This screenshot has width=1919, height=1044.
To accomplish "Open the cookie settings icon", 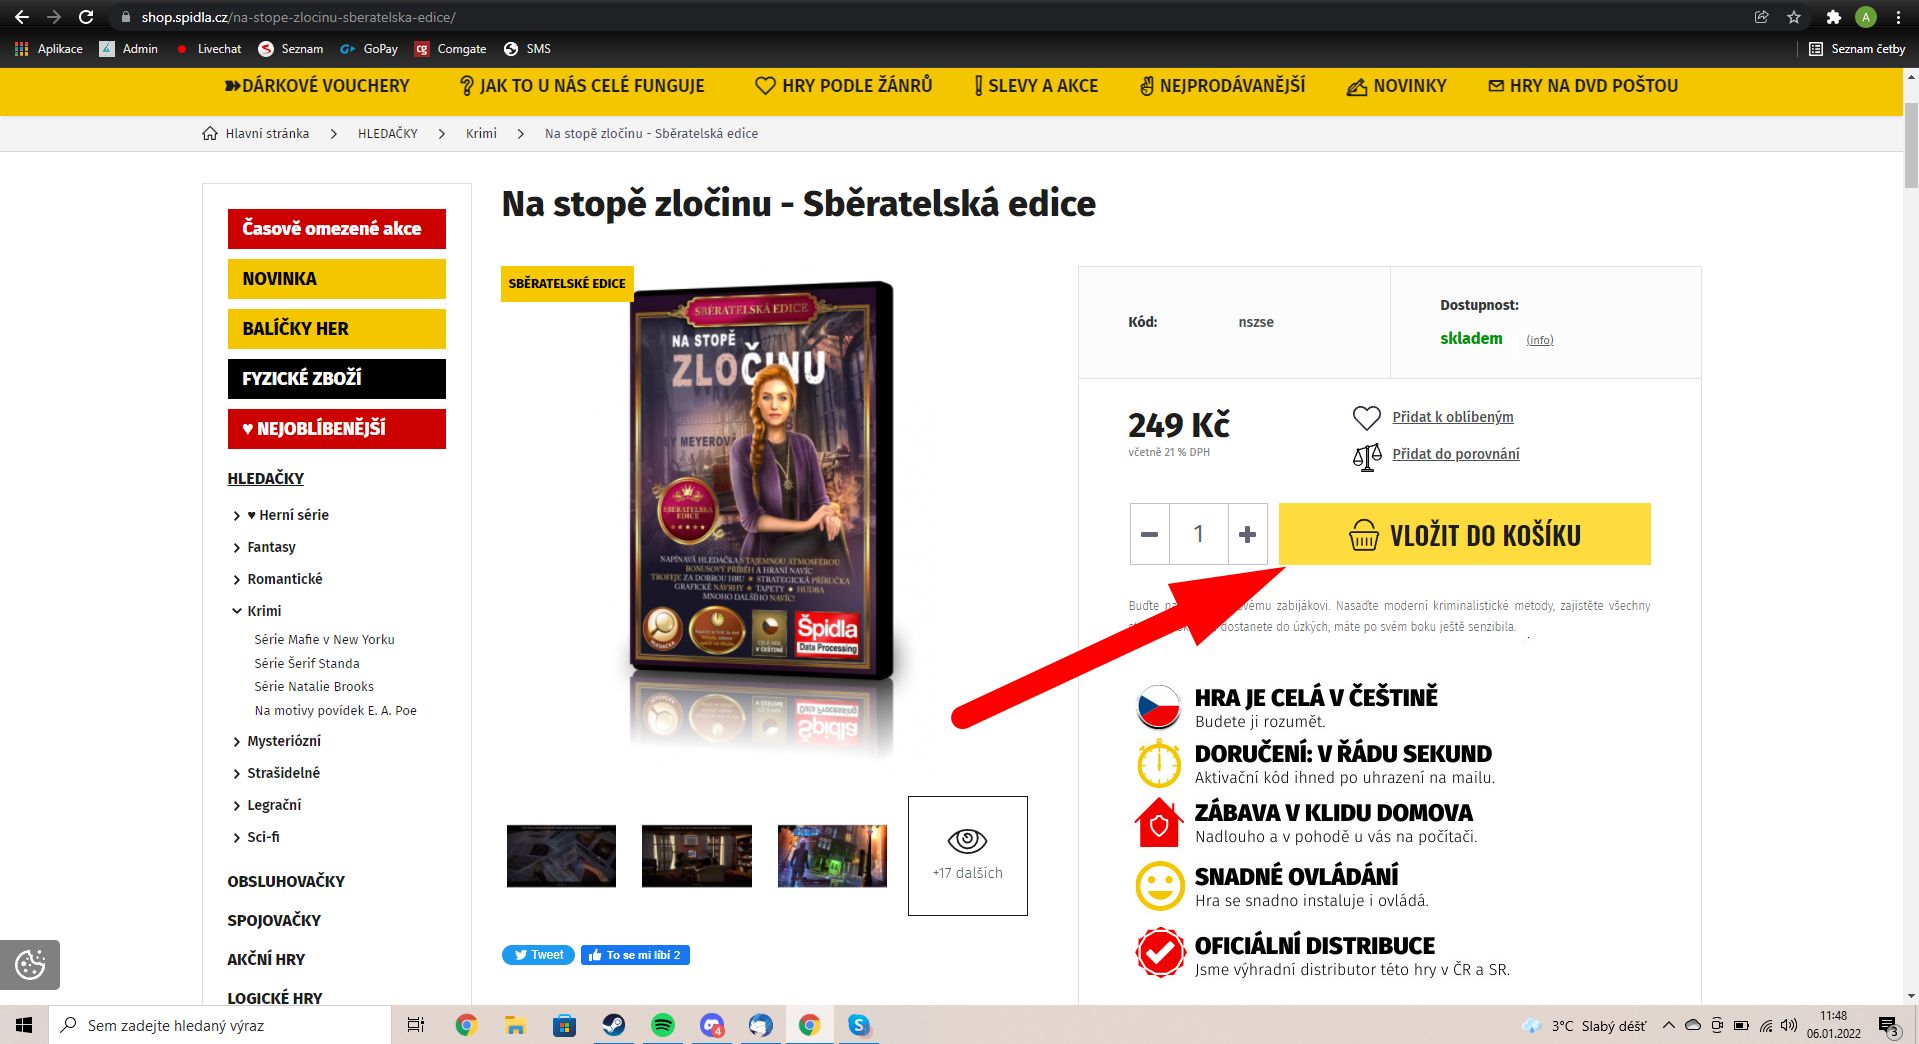I will (x=30, y=964).
